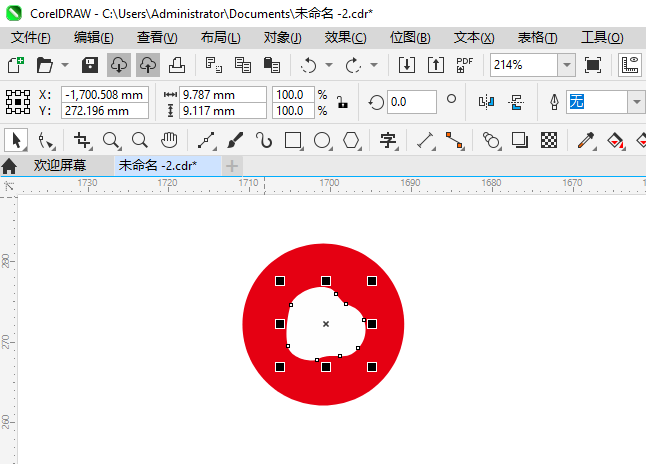
Task: Open the 编辑(E) menu
Action: click(x=94, y=38)
